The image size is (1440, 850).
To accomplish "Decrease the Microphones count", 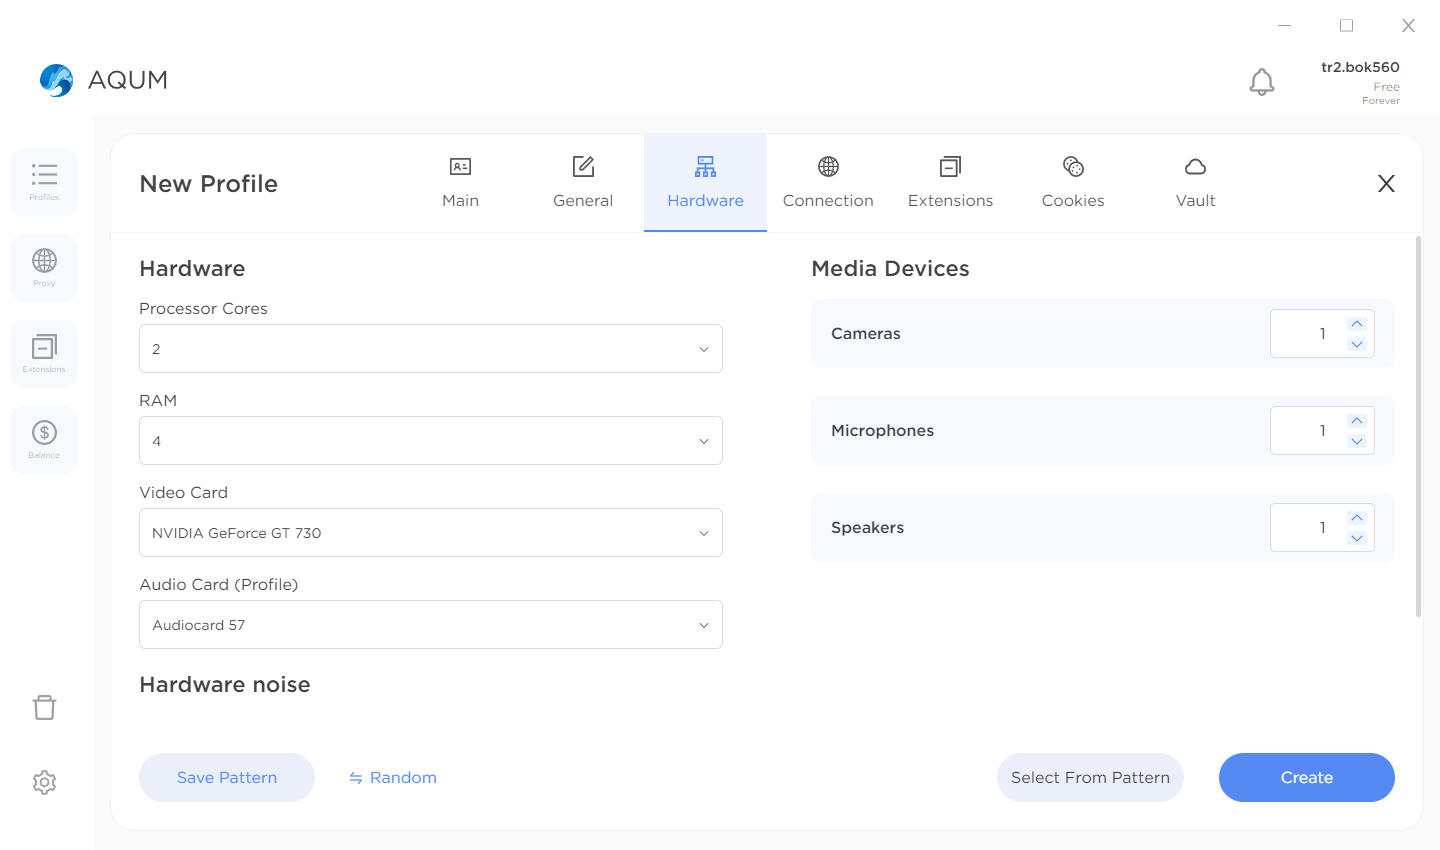I will point(1356,441).
